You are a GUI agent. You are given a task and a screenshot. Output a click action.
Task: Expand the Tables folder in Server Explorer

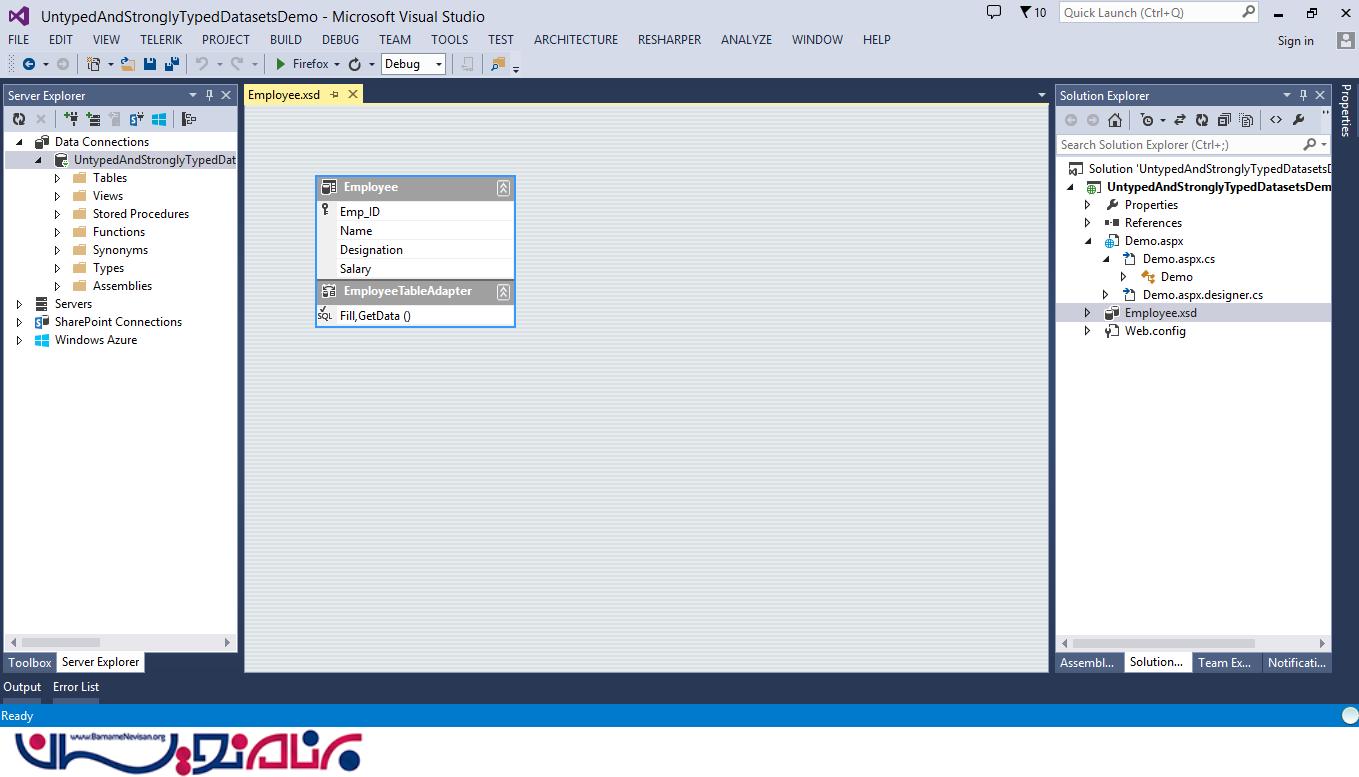58,178
